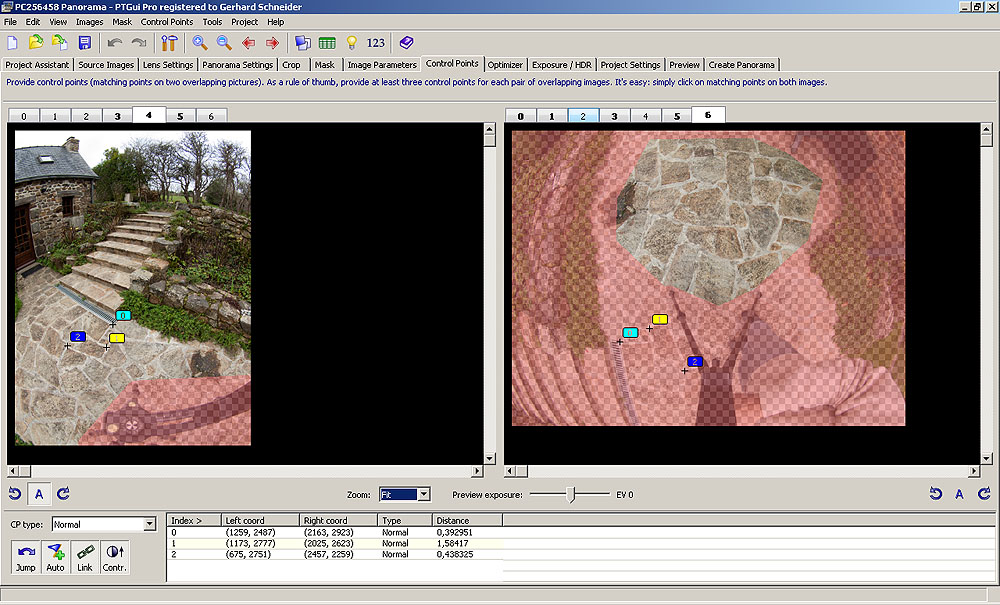Click the Save Project floppy disk icon
Screen dimensions: 1000x605
[84, 43]
